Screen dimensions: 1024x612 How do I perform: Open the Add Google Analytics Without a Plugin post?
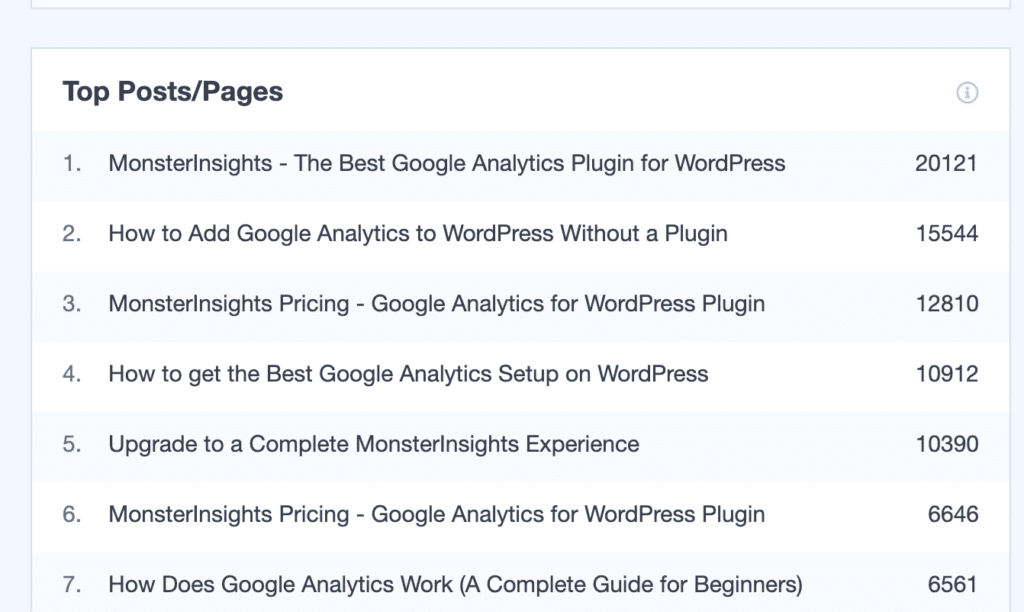pos(418,233)
